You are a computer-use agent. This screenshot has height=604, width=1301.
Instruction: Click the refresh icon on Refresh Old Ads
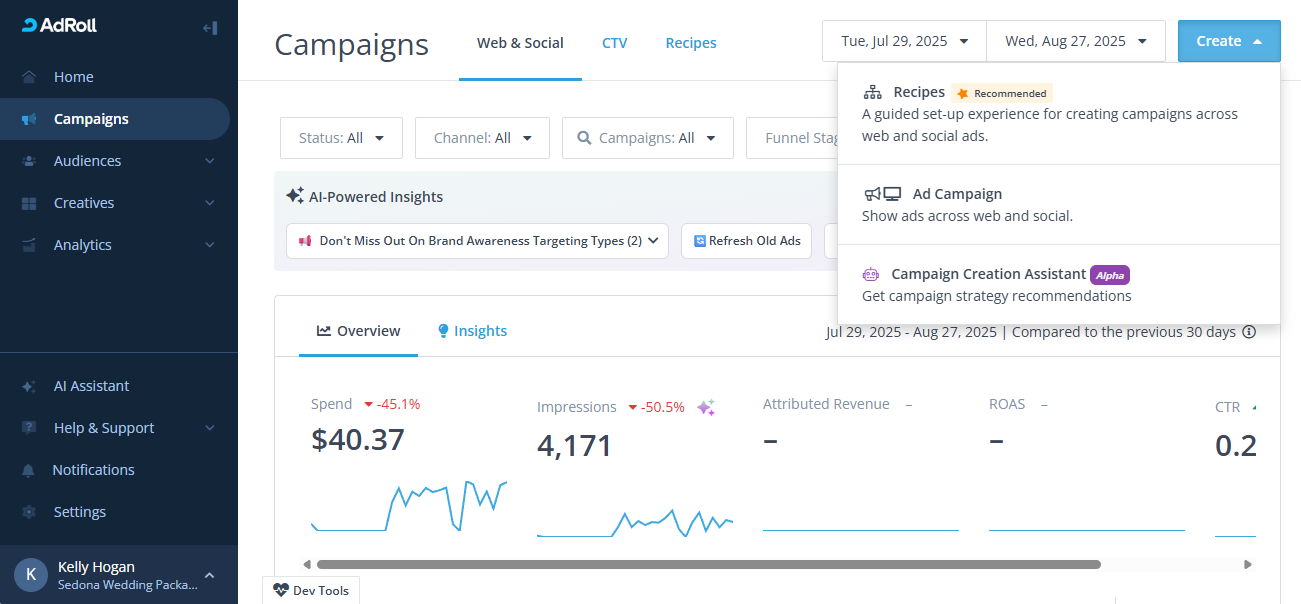point(700,241)
